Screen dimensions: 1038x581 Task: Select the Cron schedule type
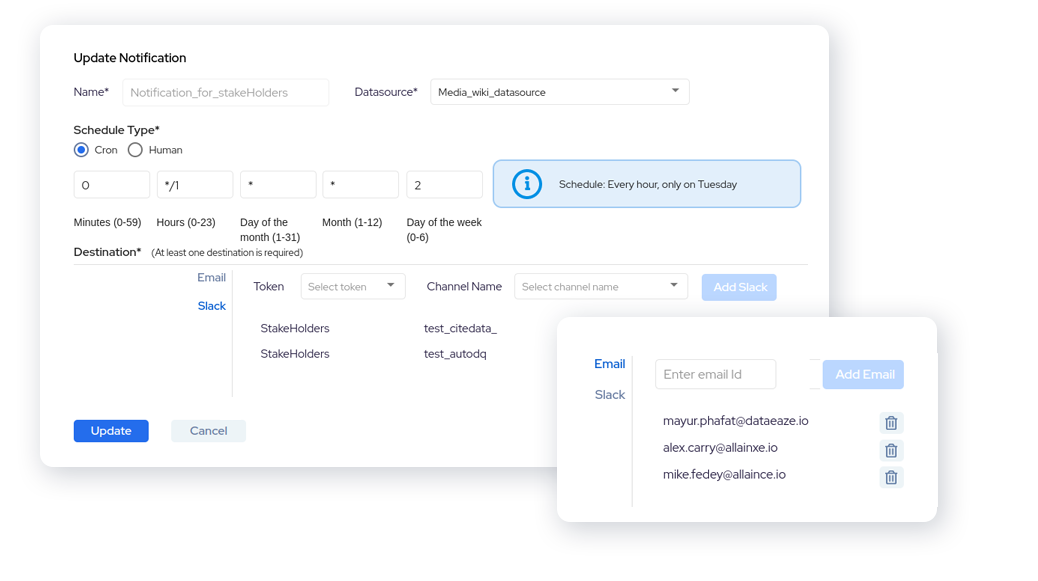pos(82,150)
